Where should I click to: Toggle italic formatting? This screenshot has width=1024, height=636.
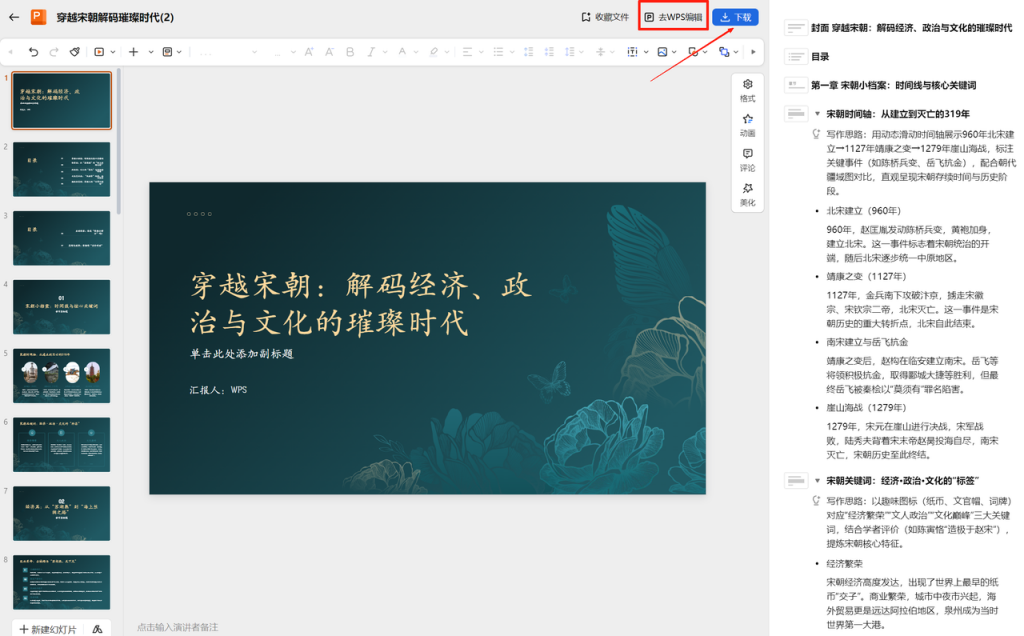(x=371, y=52)
